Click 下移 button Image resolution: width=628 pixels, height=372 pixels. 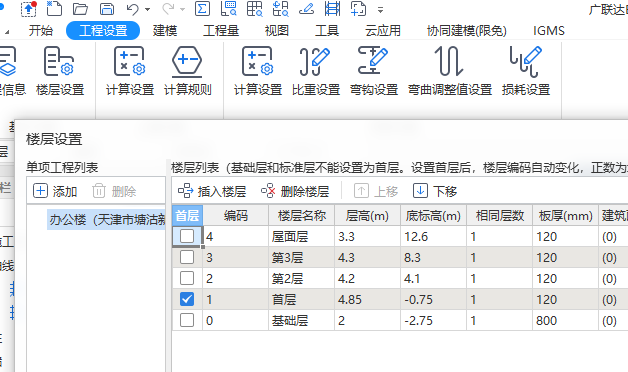point(435,191)
